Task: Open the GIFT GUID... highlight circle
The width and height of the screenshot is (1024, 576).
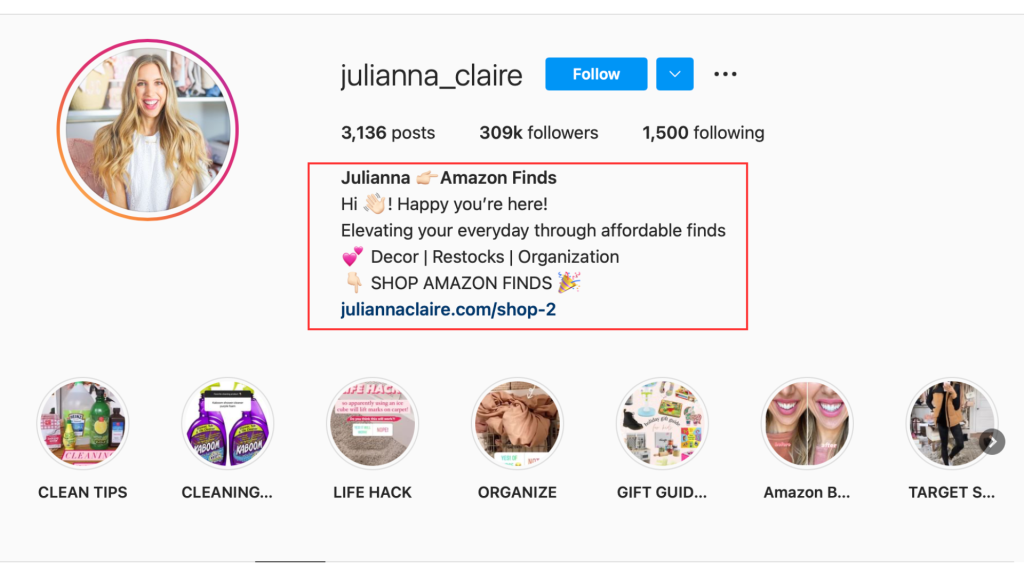Action: click(x=662, y=423)
